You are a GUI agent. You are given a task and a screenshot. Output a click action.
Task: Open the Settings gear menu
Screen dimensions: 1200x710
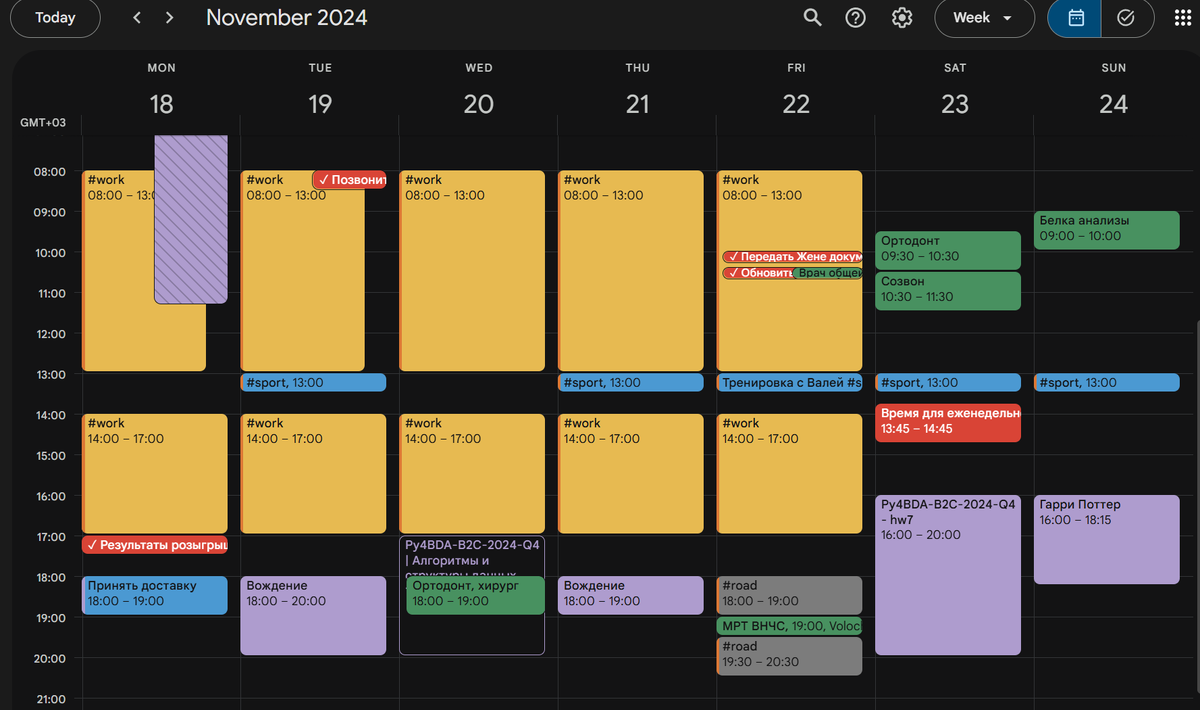point(902,18)
